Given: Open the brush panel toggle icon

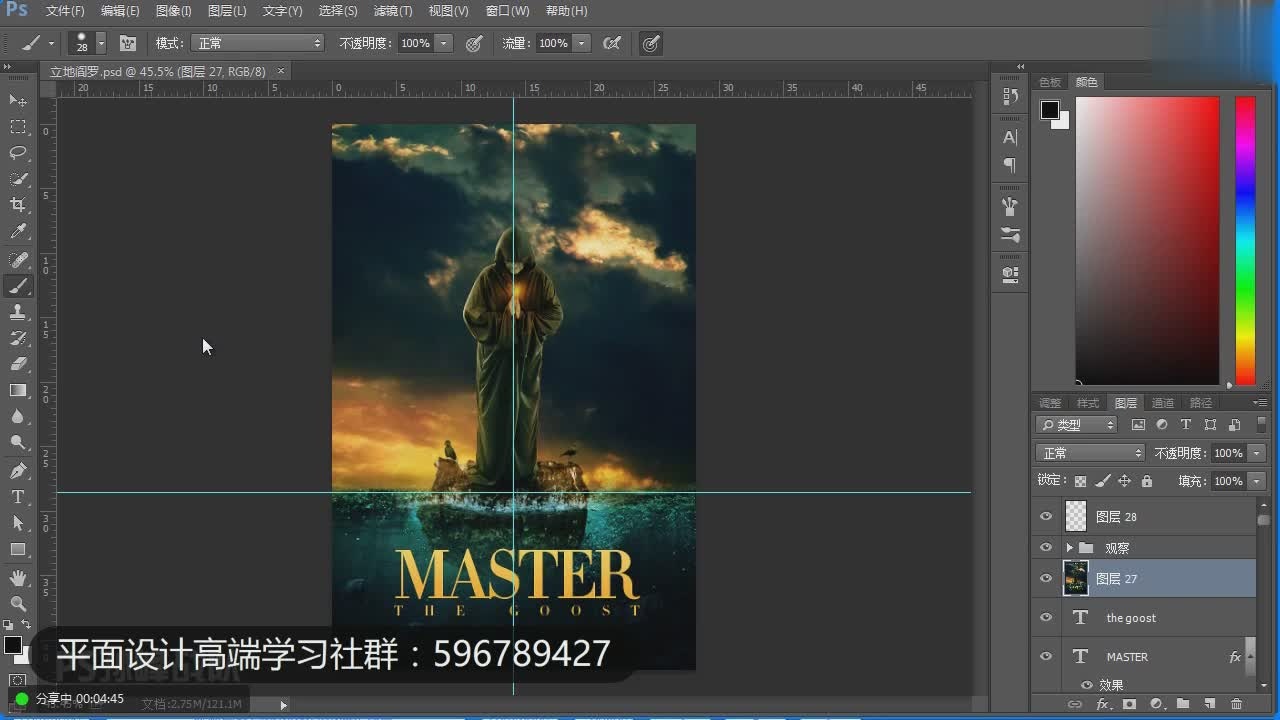Looking at the screenshot, I should coord(128,43).
